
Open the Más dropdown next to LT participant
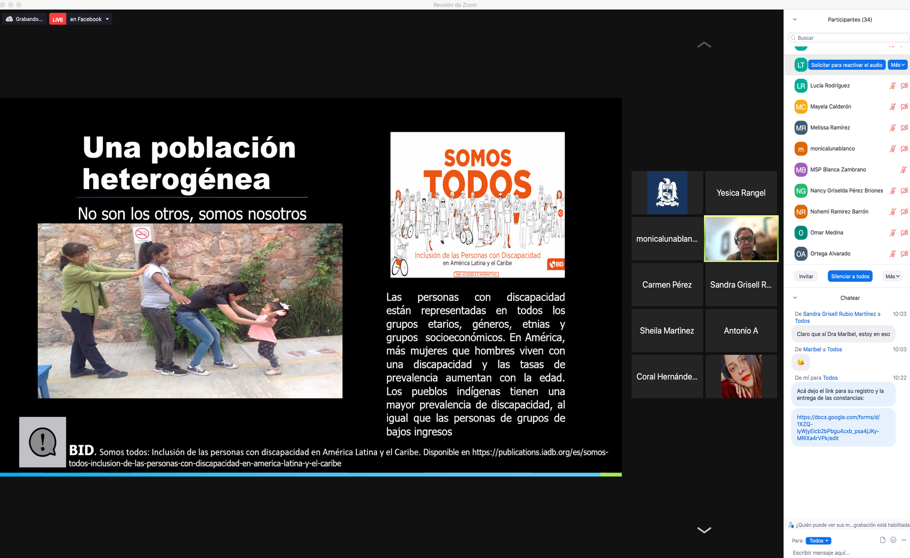pyautogui.click(x=897, y=65)
